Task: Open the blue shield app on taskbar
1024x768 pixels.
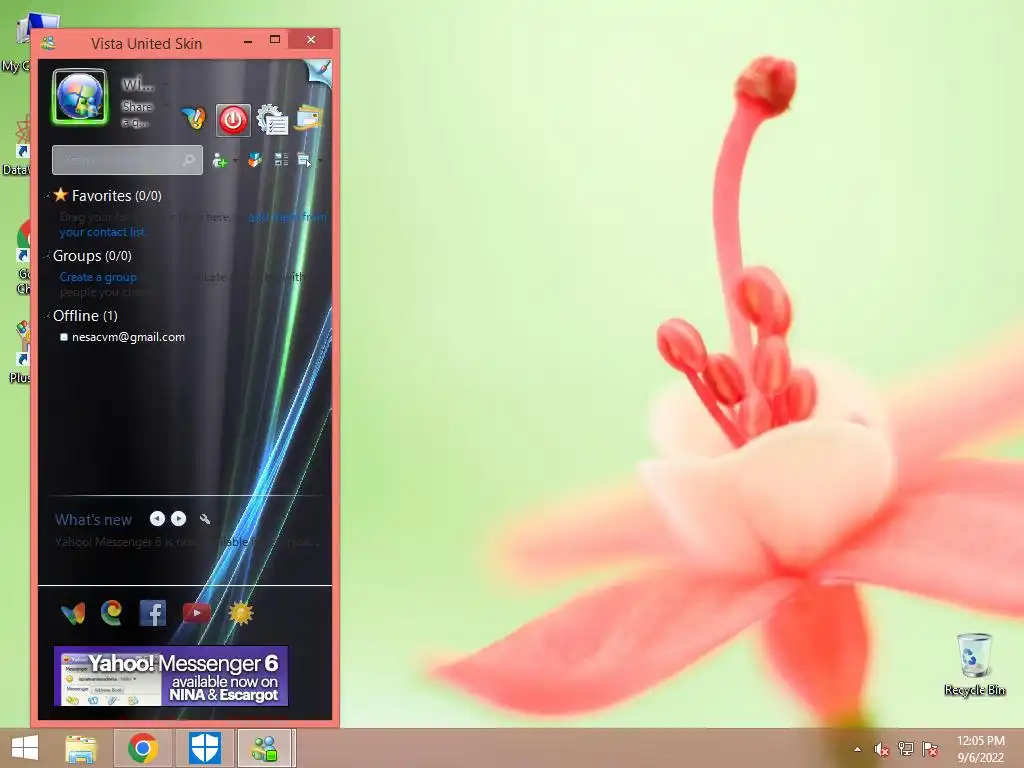Action: point(204,748)
